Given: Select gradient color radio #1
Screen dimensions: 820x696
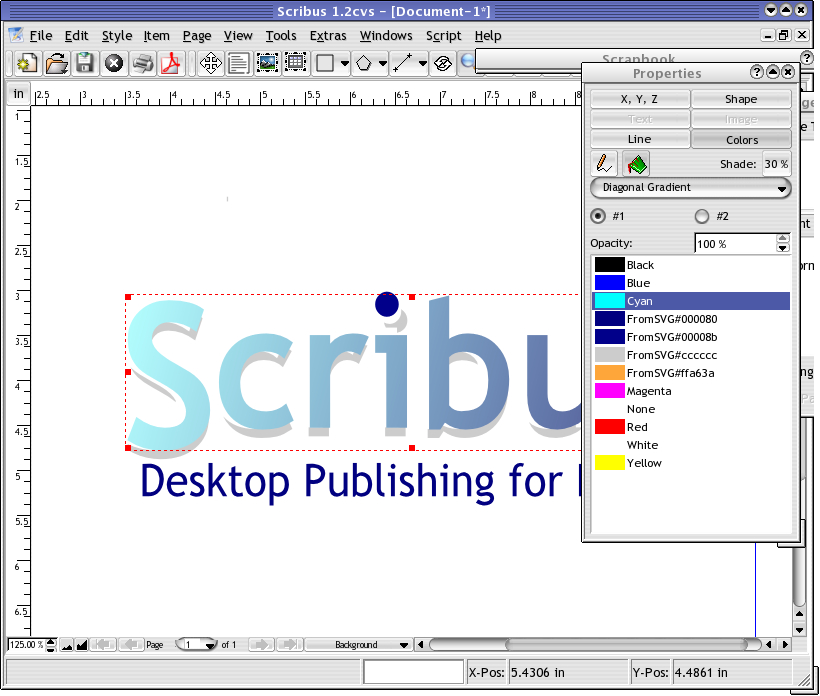Looking at the screenshot, I should [x=598, y=216].
